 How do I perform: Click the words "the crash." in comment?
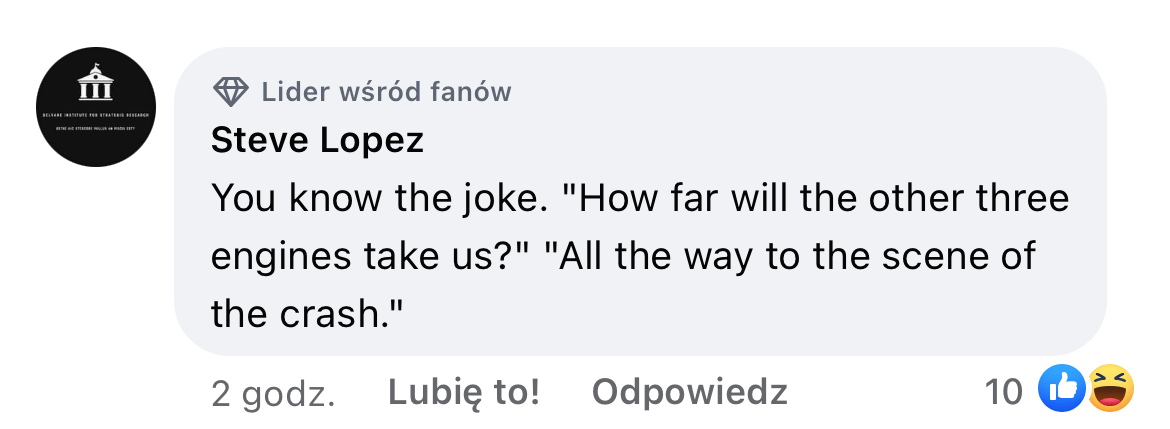tap(306, 314)
